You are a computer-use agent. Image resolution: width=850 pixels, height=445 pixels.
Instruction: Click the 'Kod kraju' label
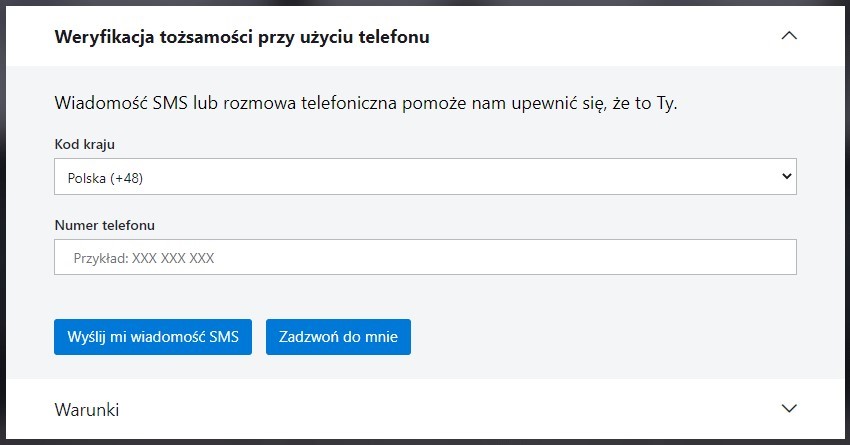point(85,144)
